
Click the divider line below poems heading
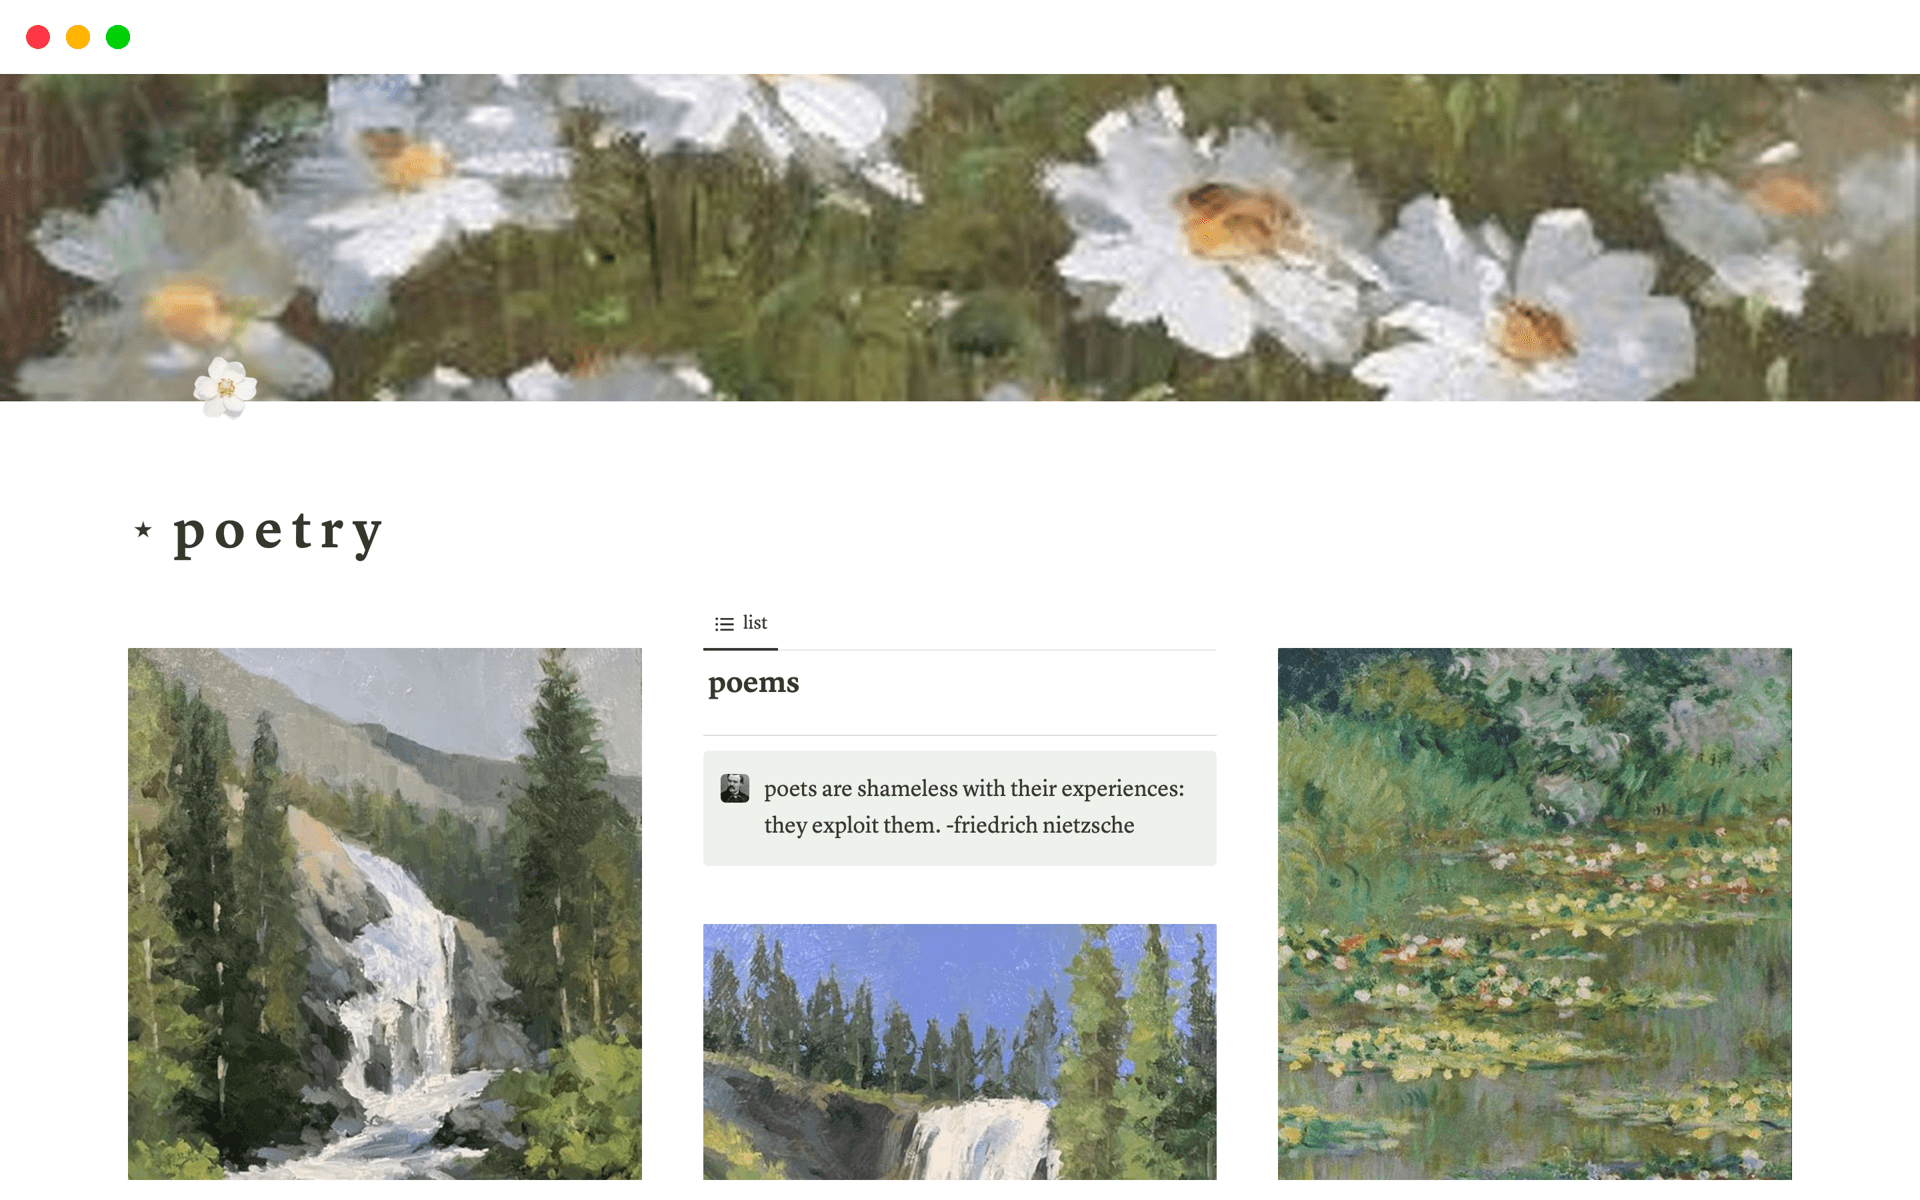pyautogui.click(x=960, y=735)
